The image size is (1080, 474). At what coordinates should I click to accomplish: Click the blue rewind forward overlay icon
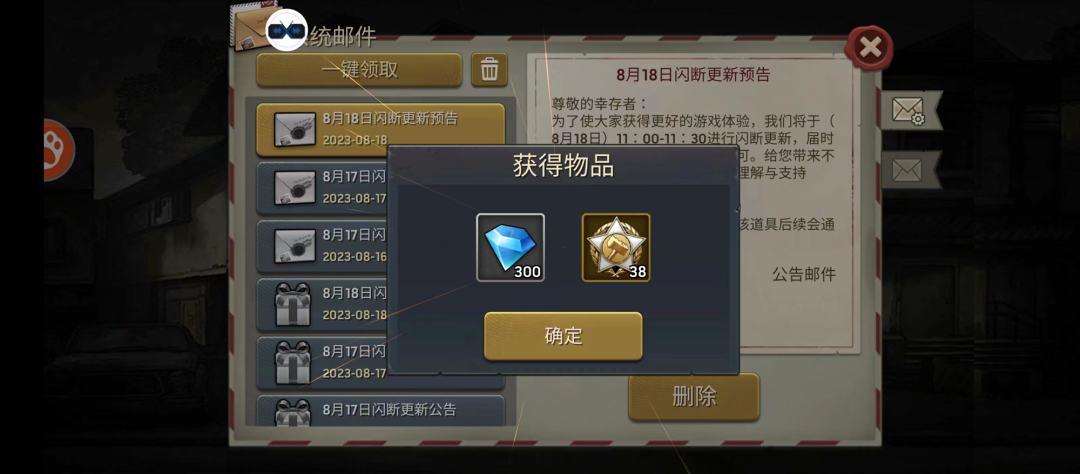286,30
